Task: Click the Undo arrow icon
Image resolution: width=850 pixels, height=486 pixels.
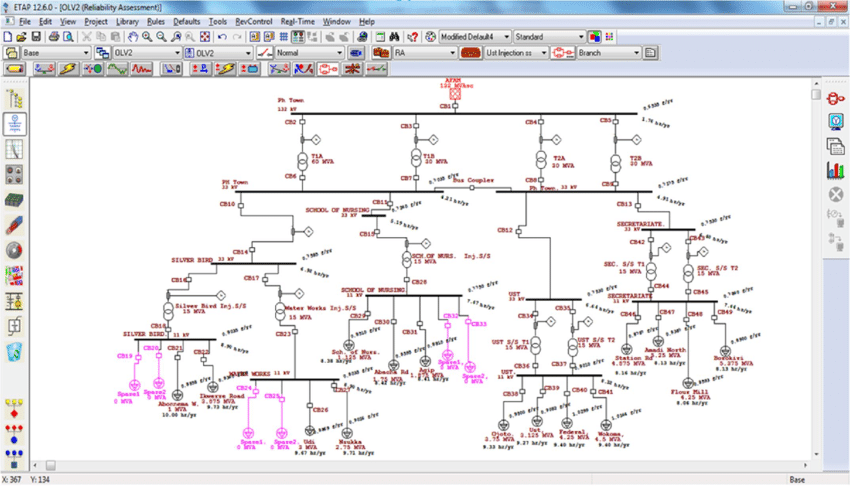Action: tap(221, 37)
